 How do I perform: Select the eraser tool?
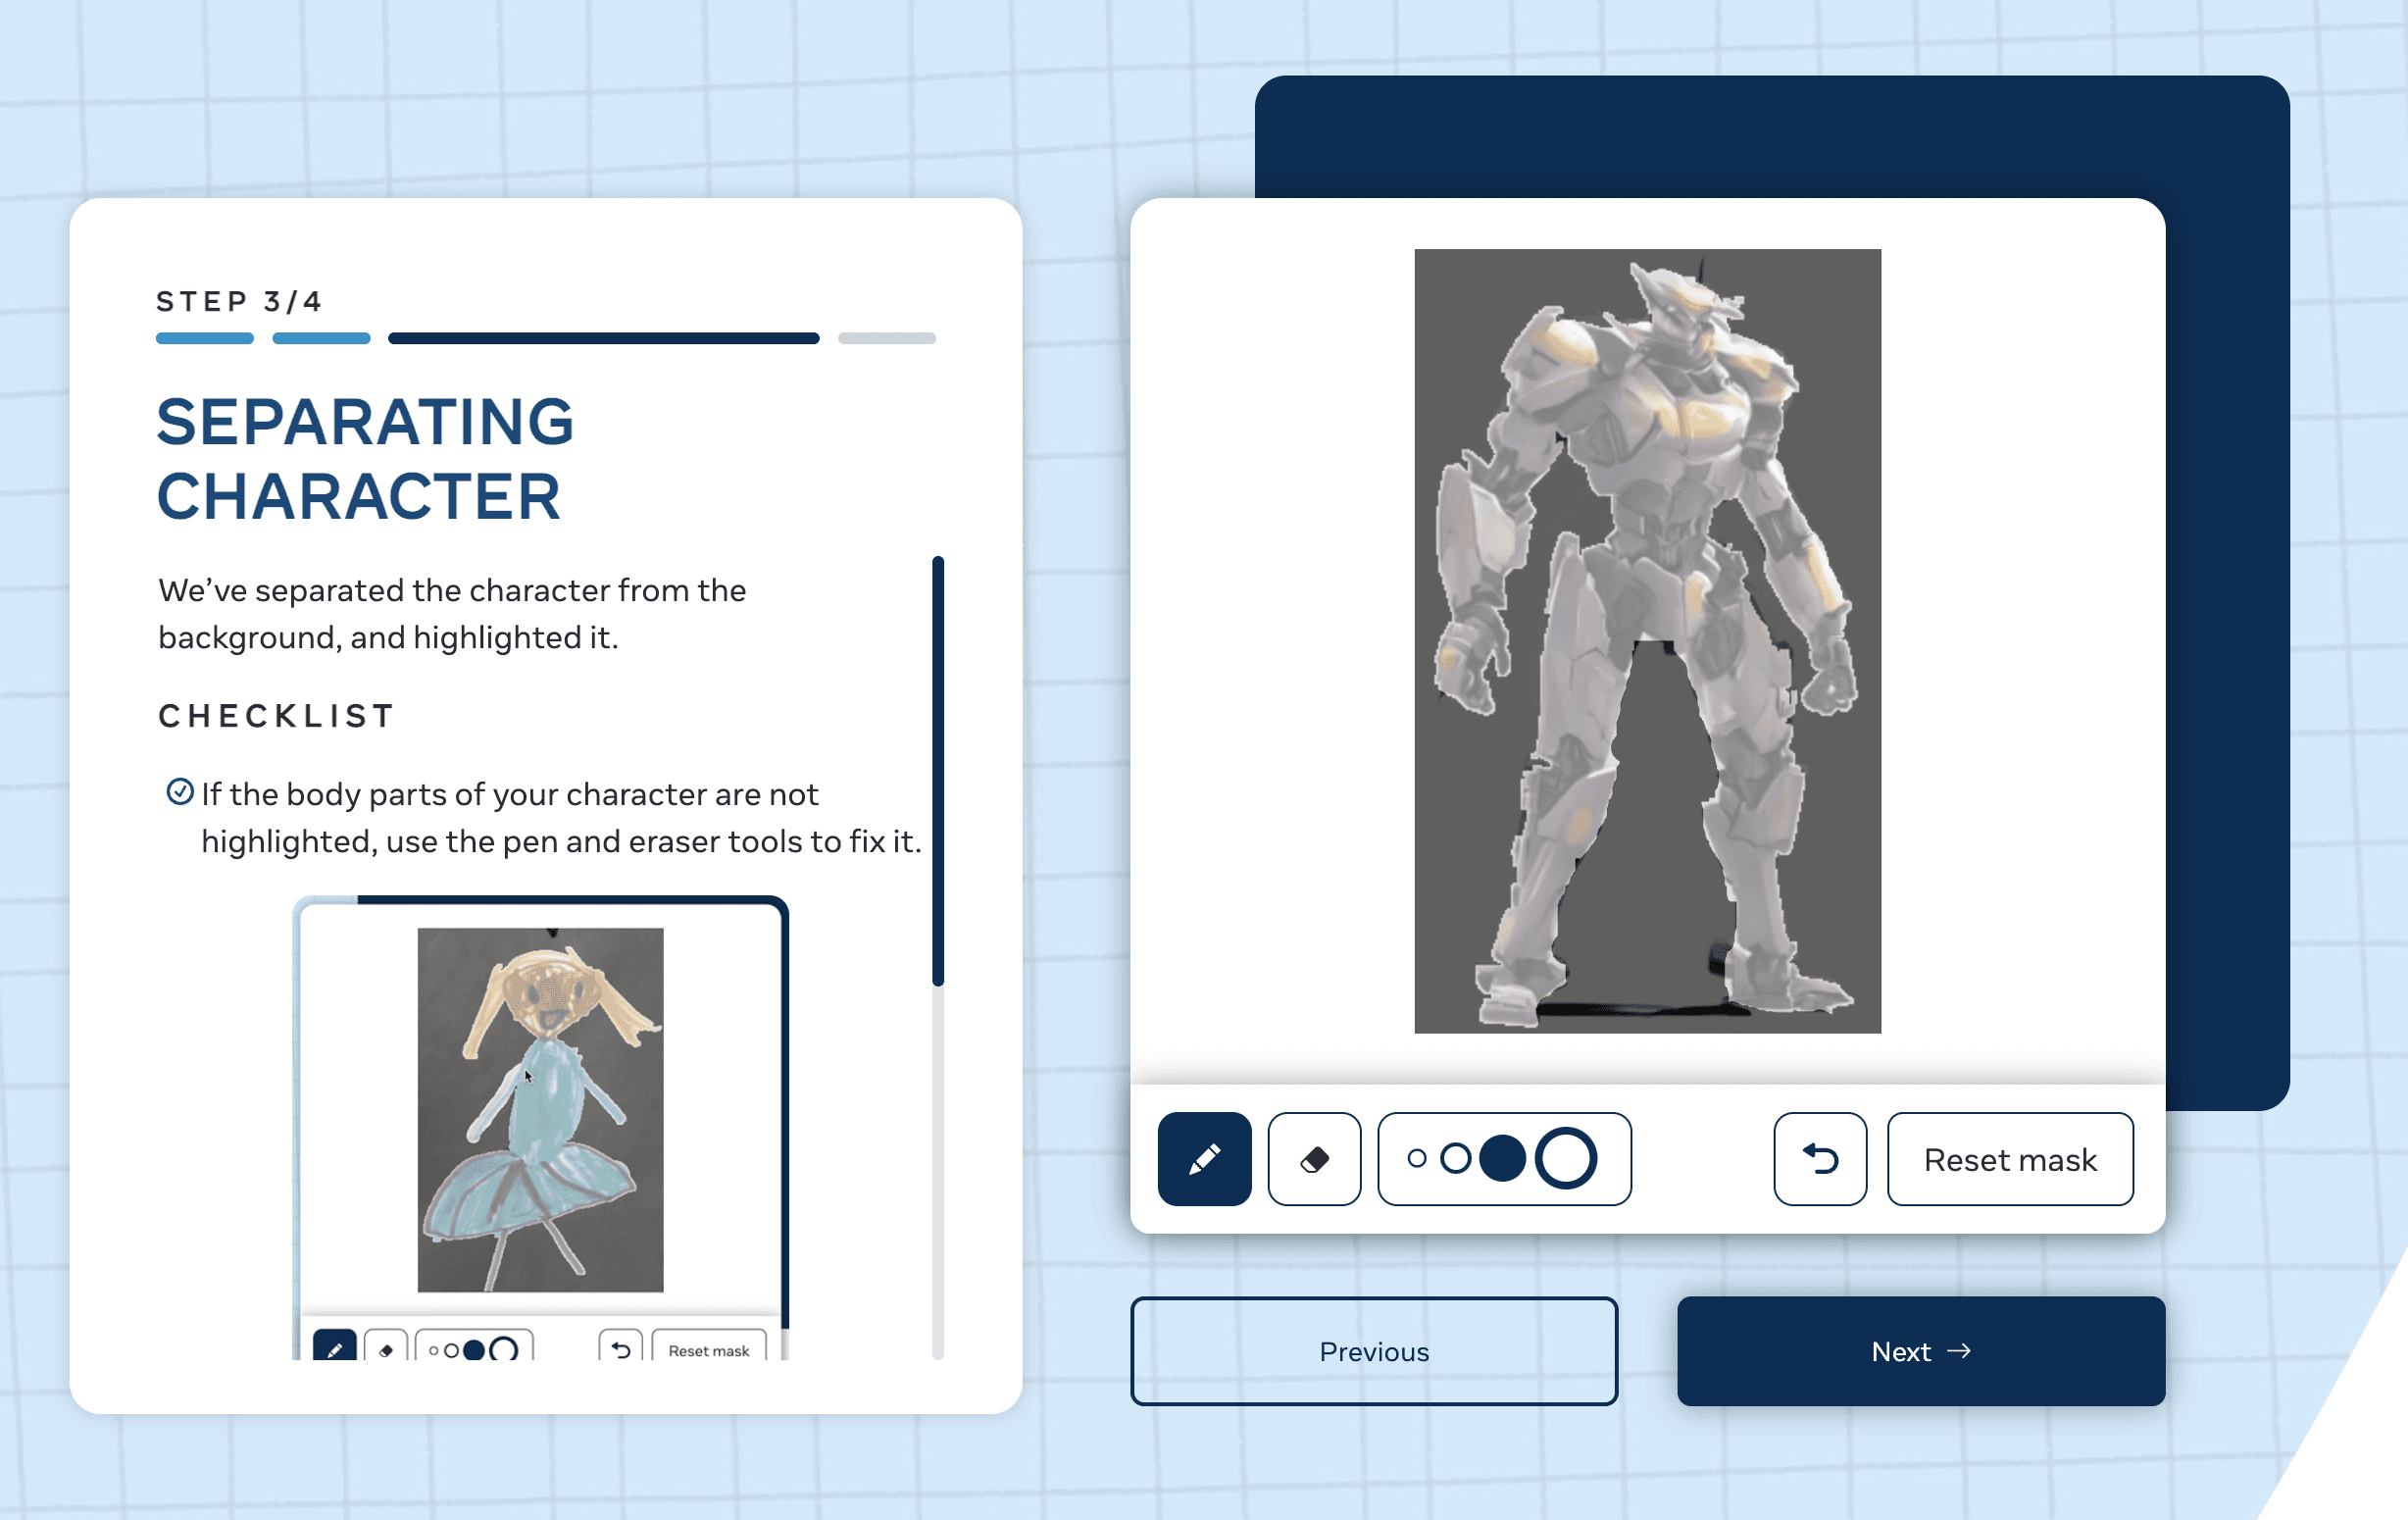point(1313,1159)
